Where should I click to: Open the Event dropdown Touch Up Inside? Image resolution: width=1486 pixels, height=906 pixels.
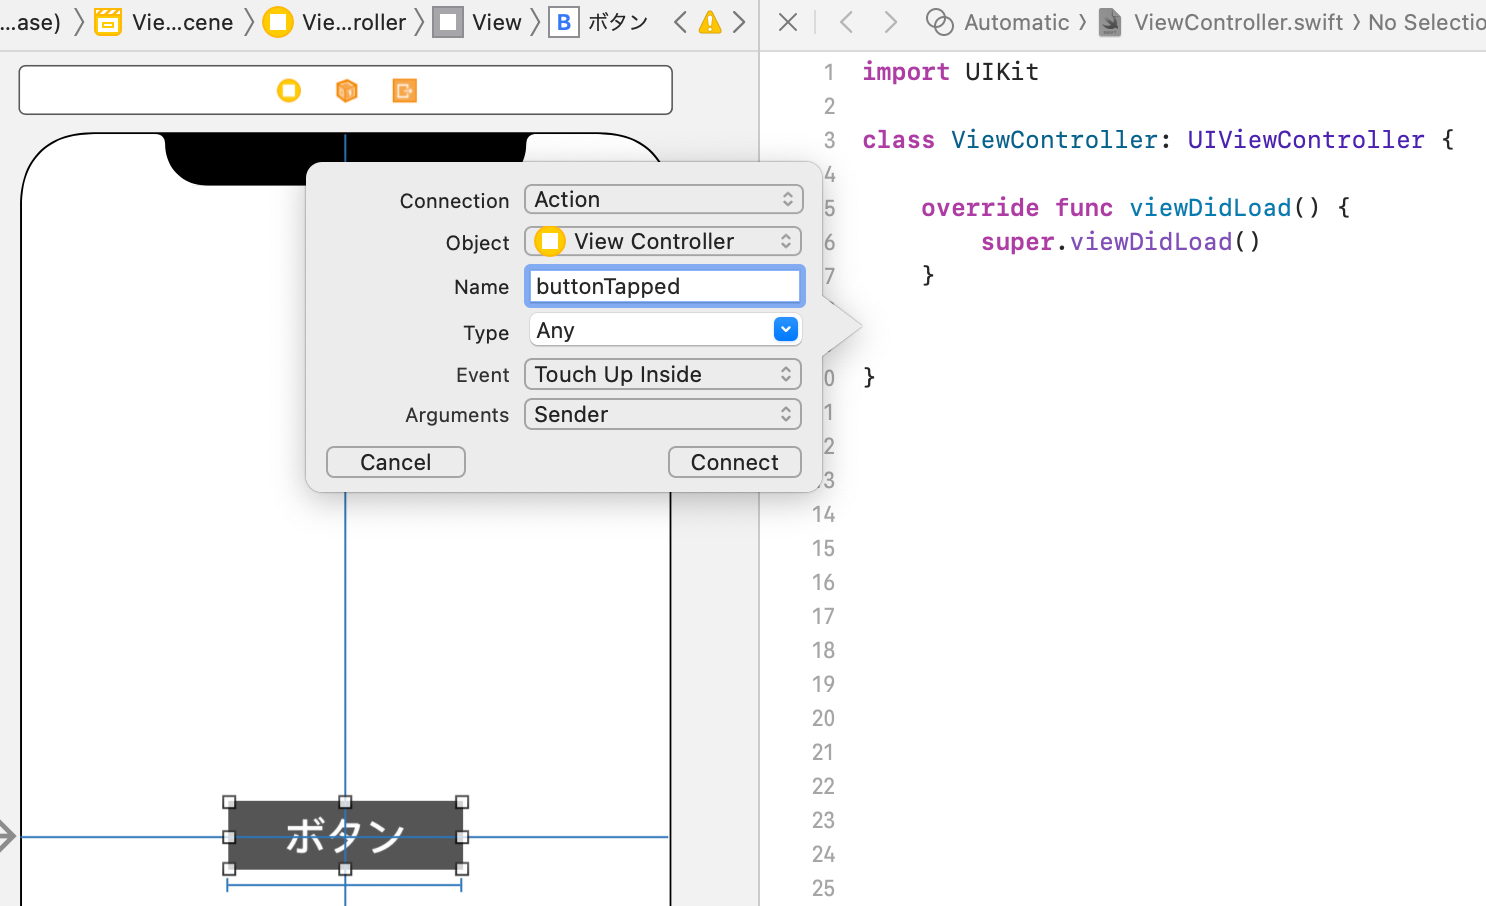[x=663, y=374]
